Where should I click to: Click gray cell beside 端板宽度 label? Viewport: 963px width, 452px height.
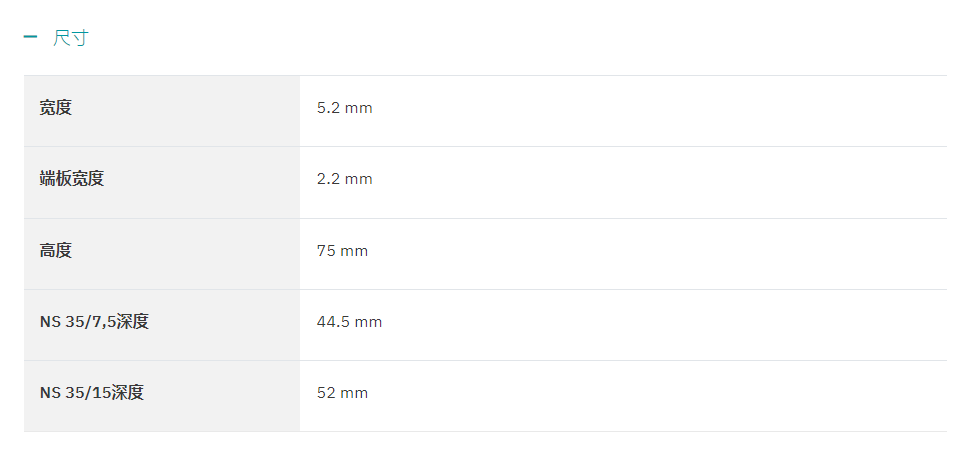pos(203,182)
